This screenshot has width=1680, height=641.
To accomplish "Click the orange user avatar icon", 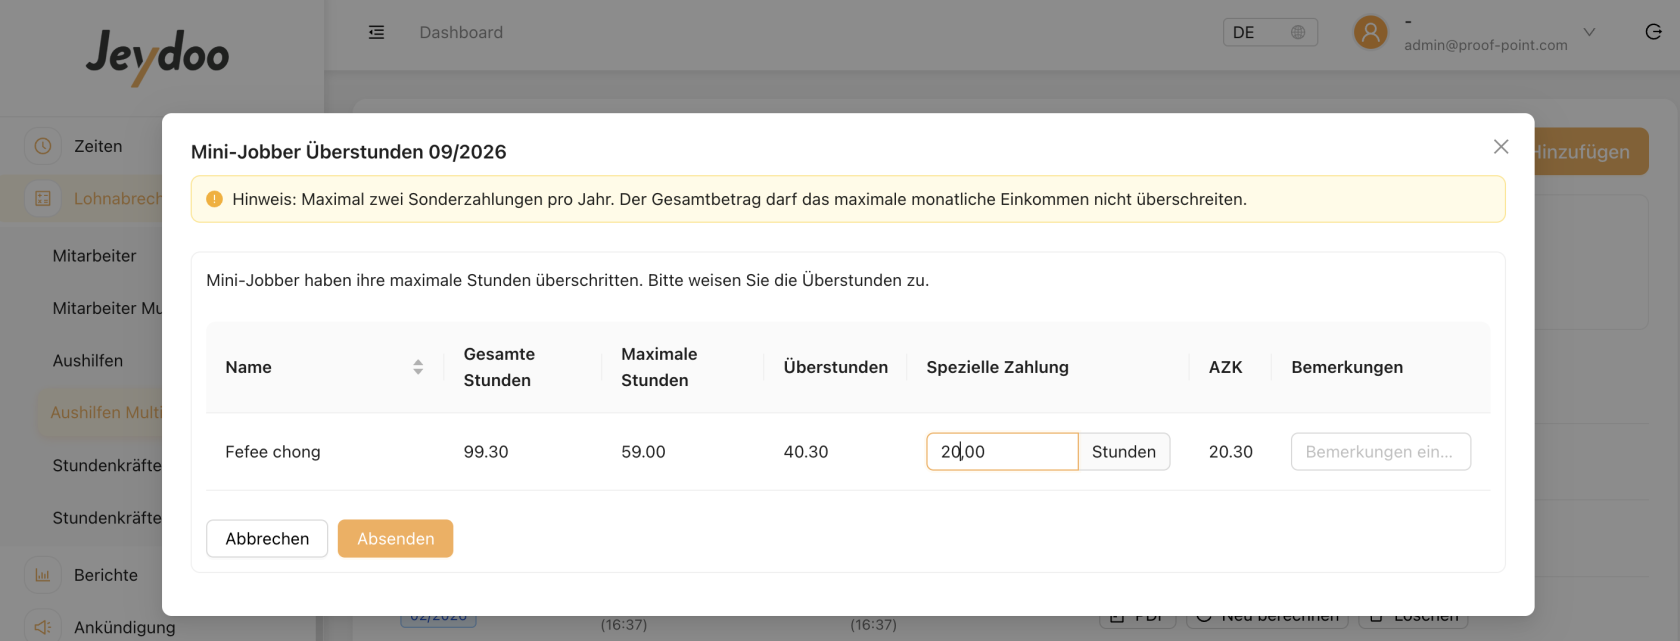I will pyautogui.click(x=1370, y=32).
